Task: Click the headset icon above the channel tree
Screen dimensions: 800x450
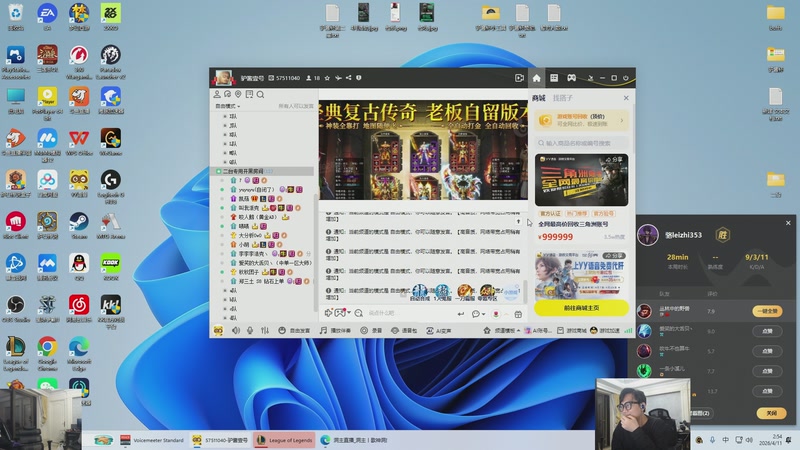Action: [228, 94]
